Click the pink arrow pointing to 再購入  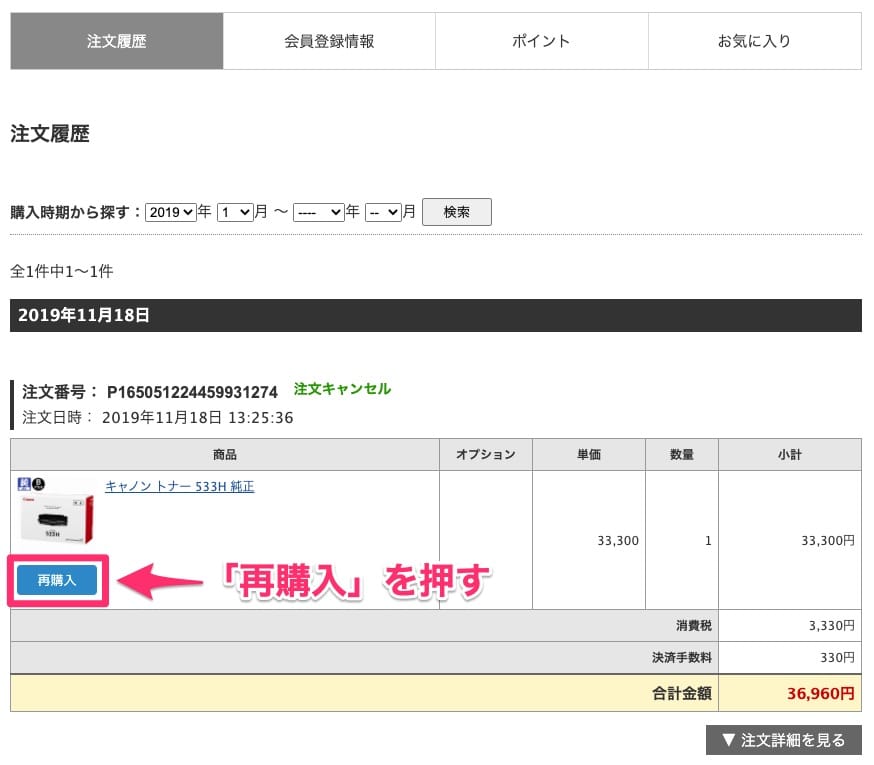click(160, 580)
